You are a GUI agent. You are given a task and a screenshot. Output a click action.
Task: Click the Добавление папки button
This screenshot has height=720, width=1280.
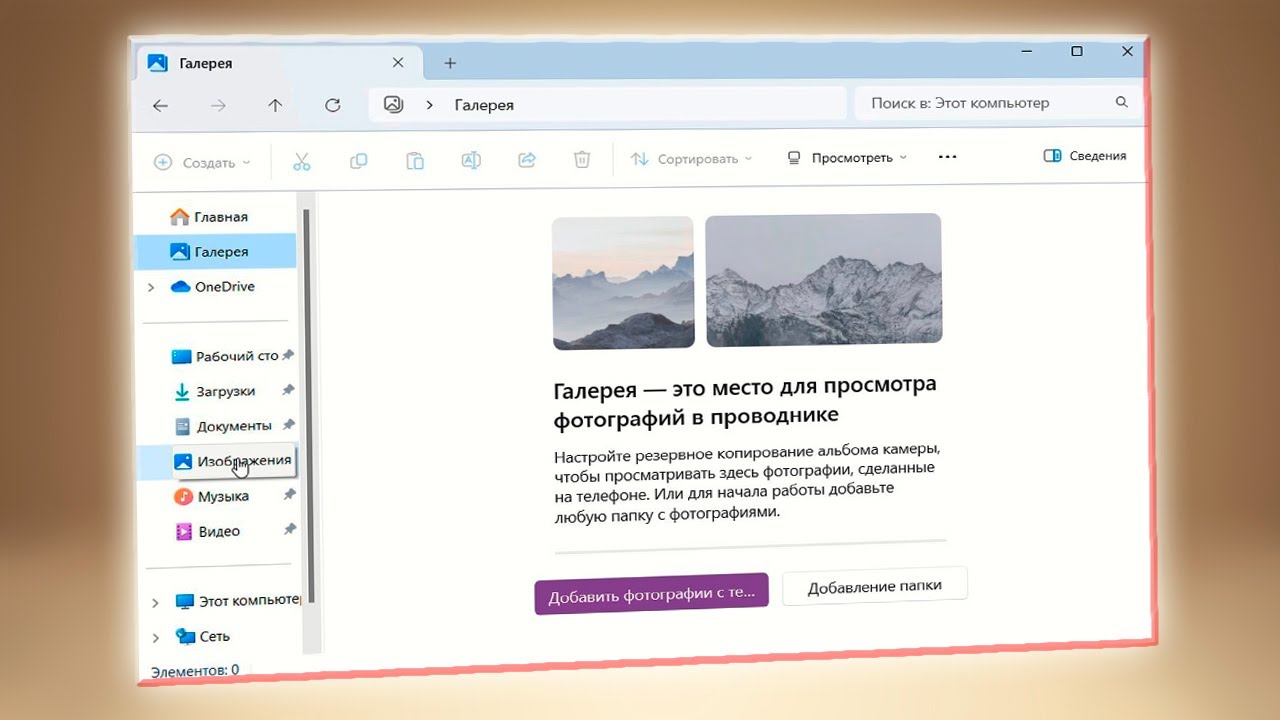875,586
